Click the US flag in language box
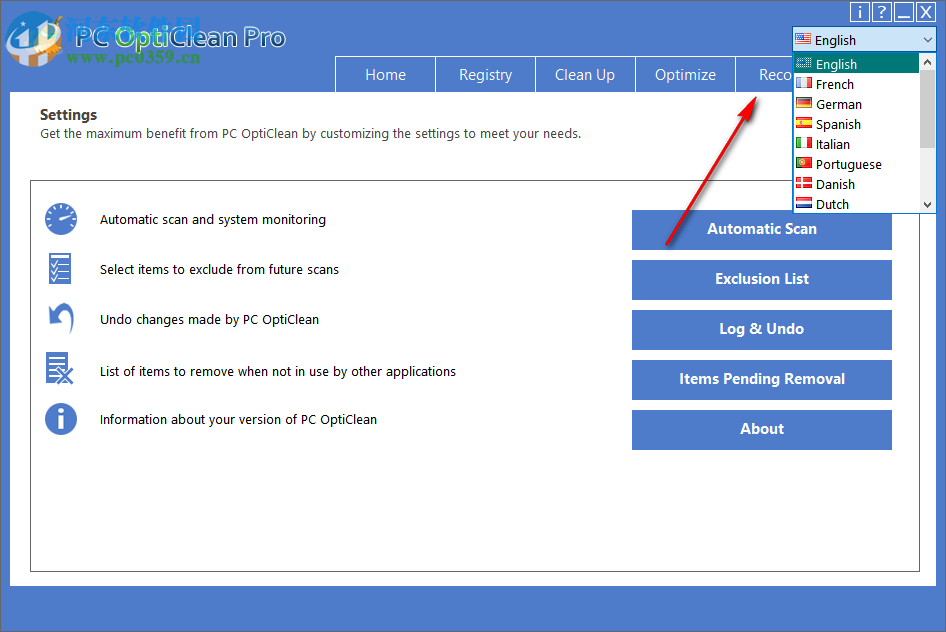The image size is (946, 632). tap(803, 39)
